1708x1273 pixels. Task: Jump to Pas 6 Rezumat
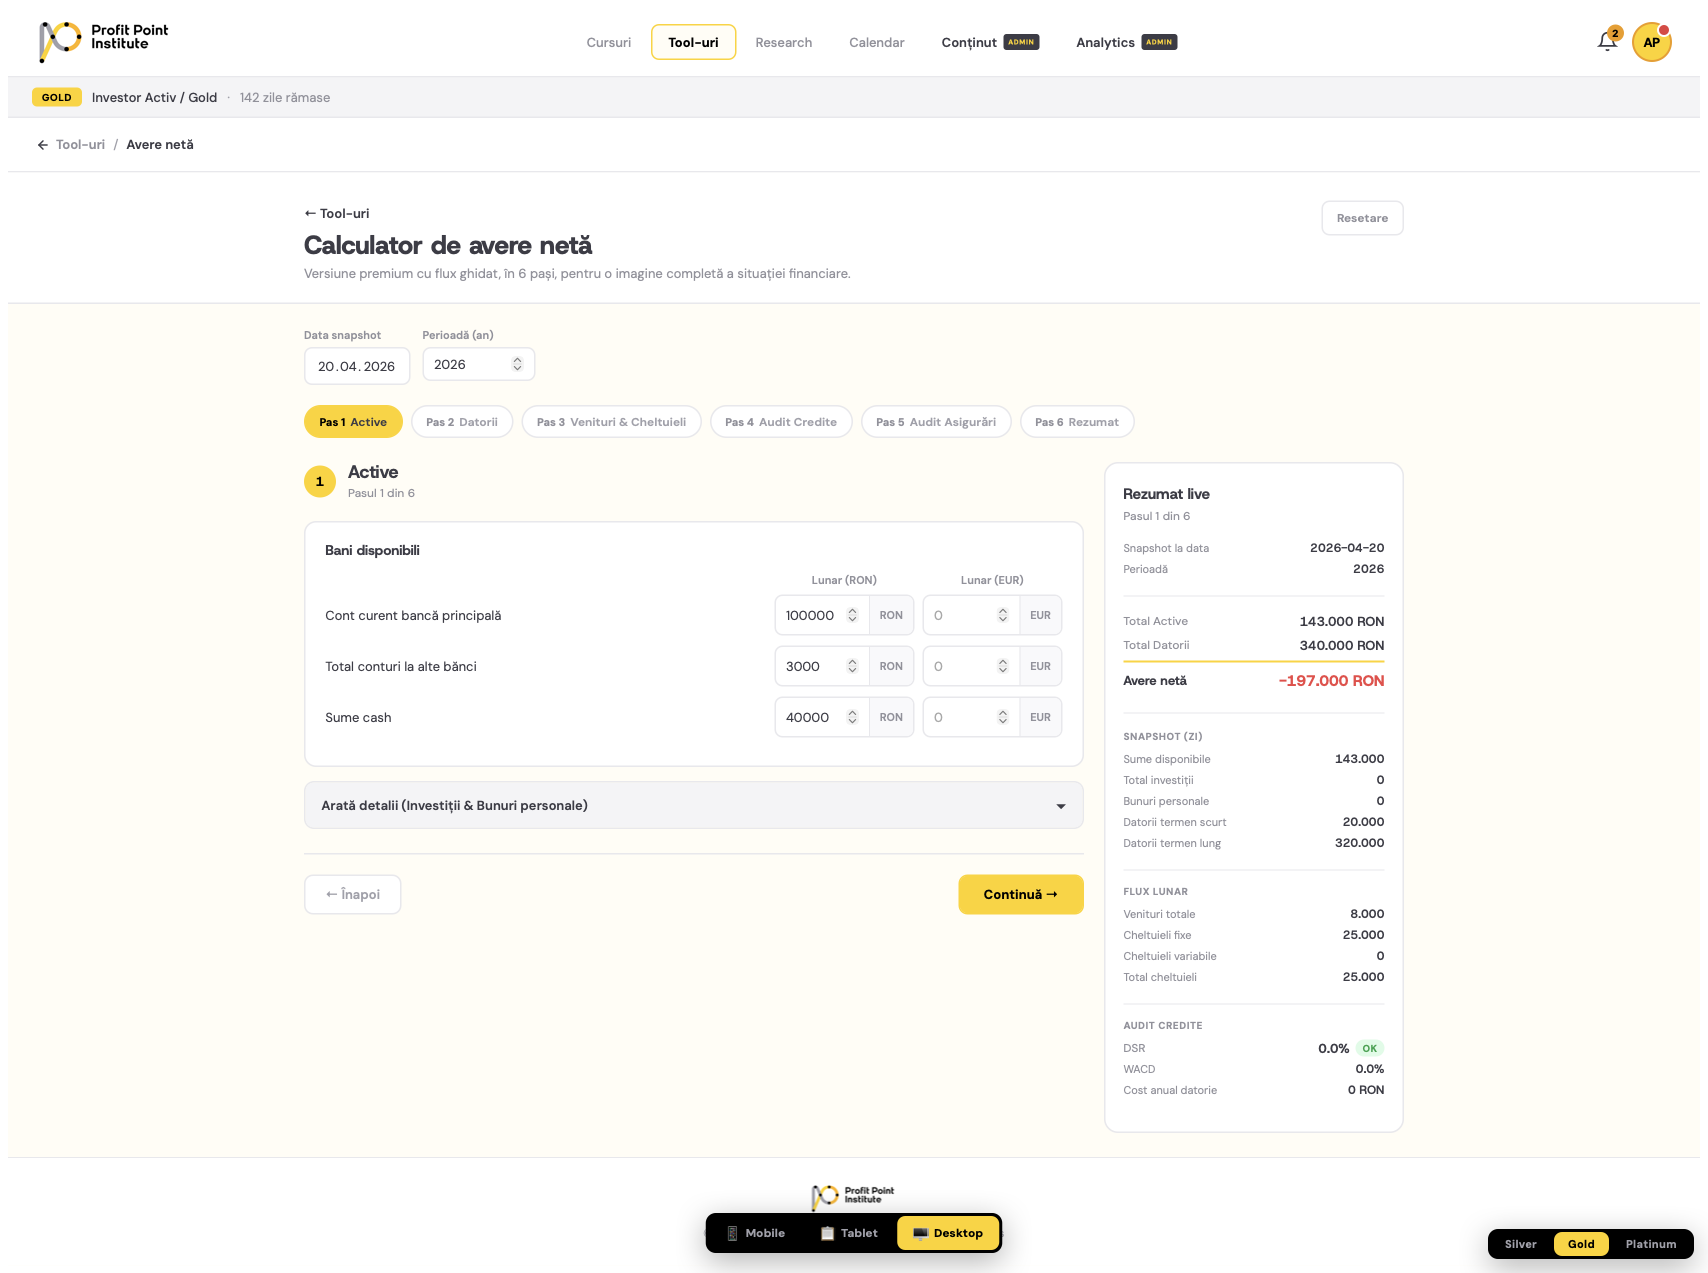tap(1077, 422)
